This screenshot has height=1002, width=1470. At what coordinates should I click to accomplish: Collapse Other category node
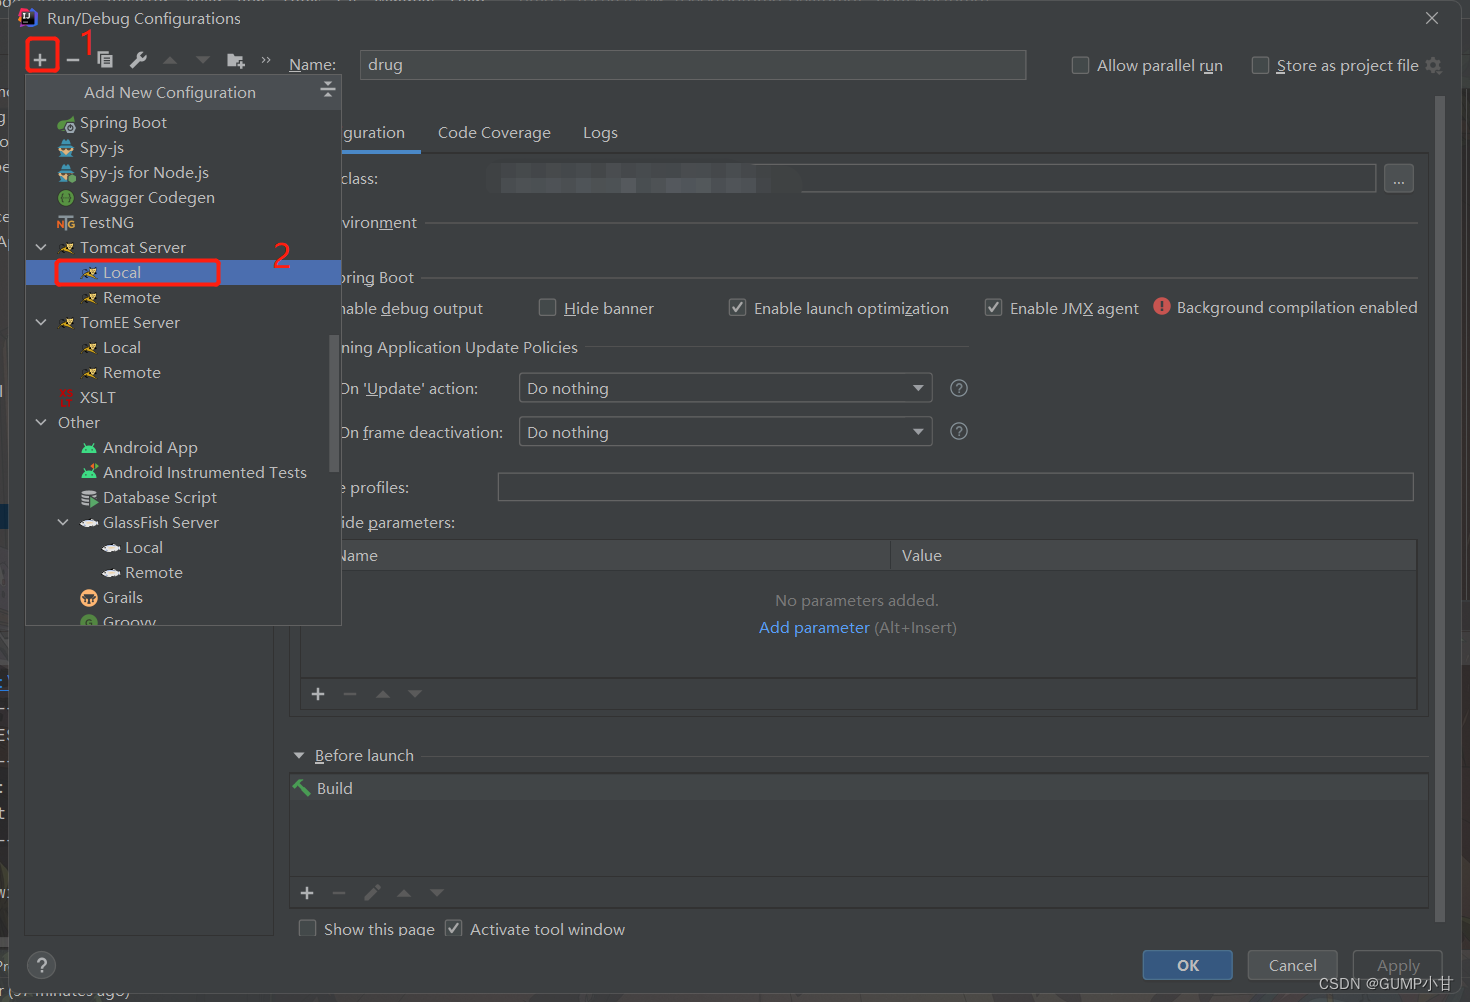point(41,422)
